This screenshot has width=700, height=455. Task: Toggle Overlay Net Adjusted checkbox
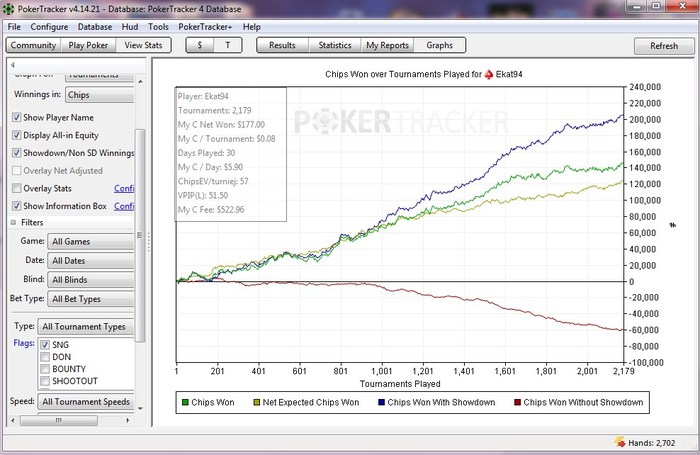pos(17,171)
